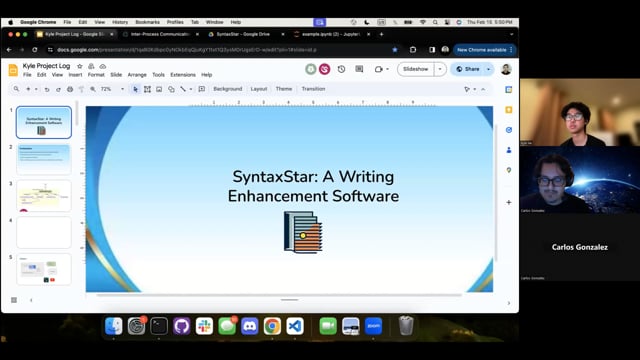Add a new slide with plus icon
640x360 pixels.
pos(28,89)
